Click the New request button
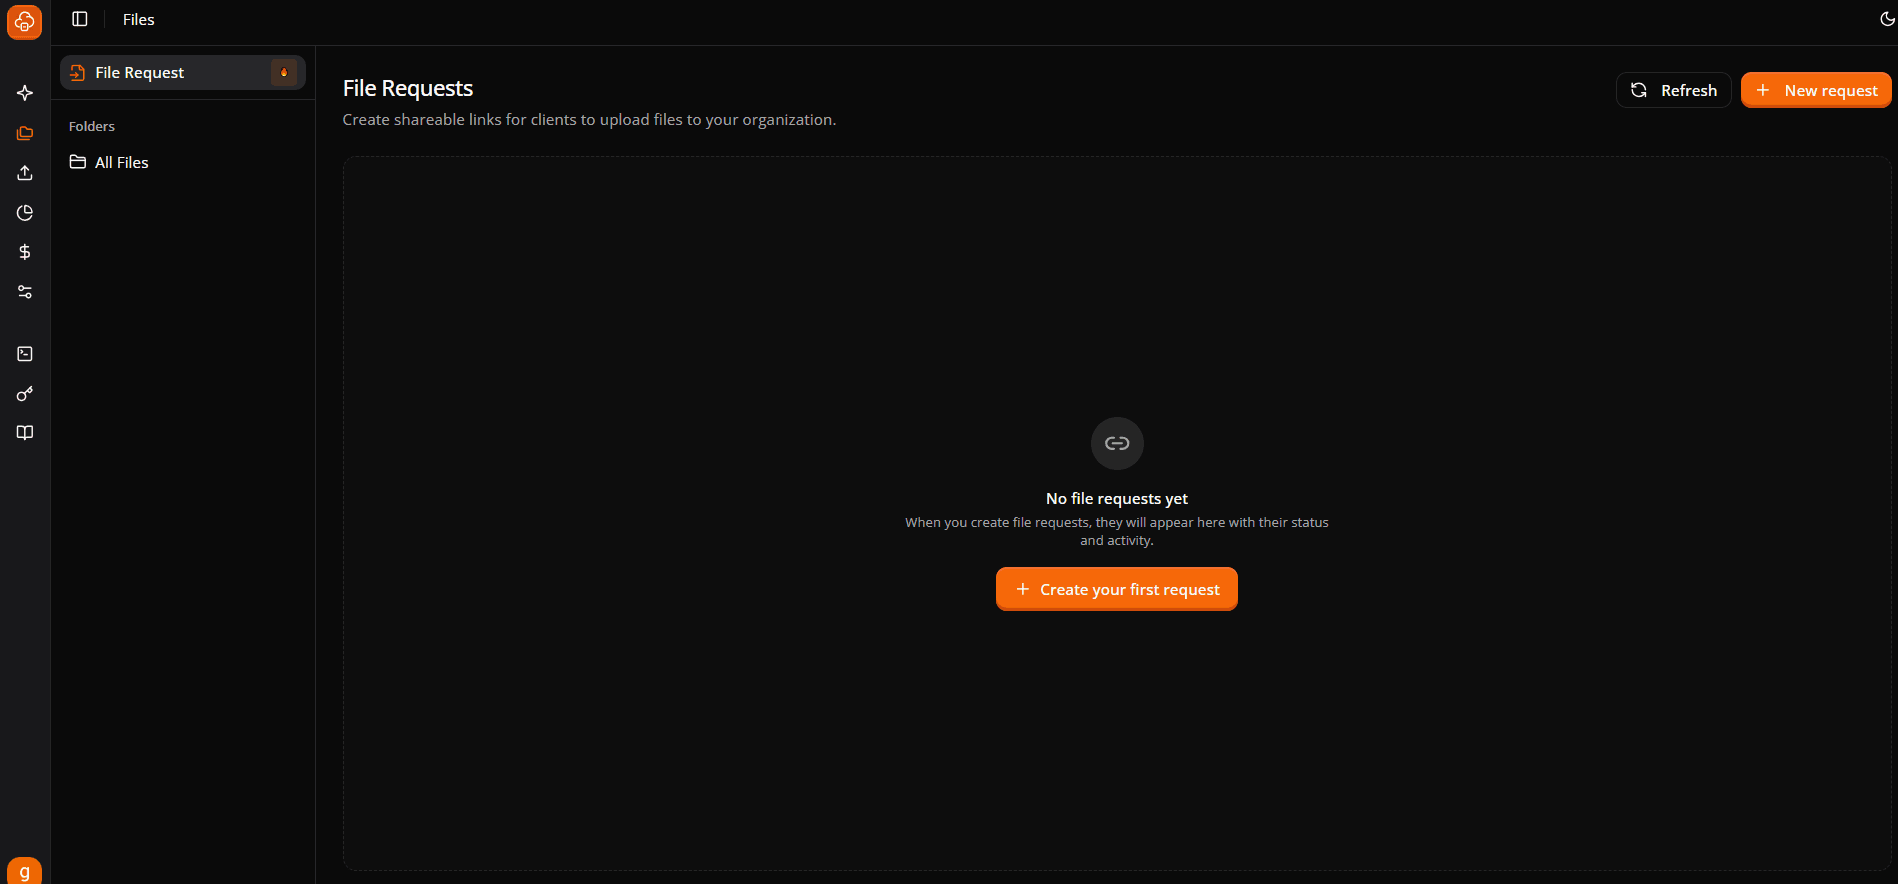 pos(1816,90)
